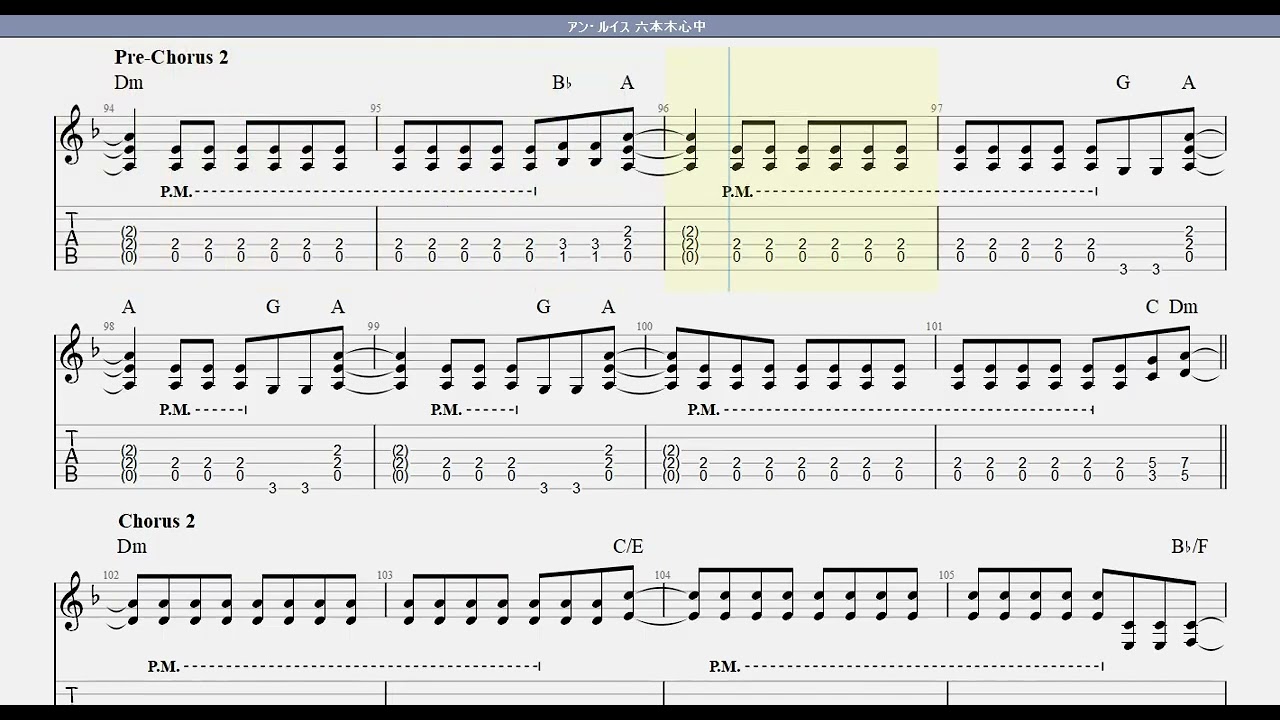
Task: Select measure number 95
Action: [x=375, y=108]
